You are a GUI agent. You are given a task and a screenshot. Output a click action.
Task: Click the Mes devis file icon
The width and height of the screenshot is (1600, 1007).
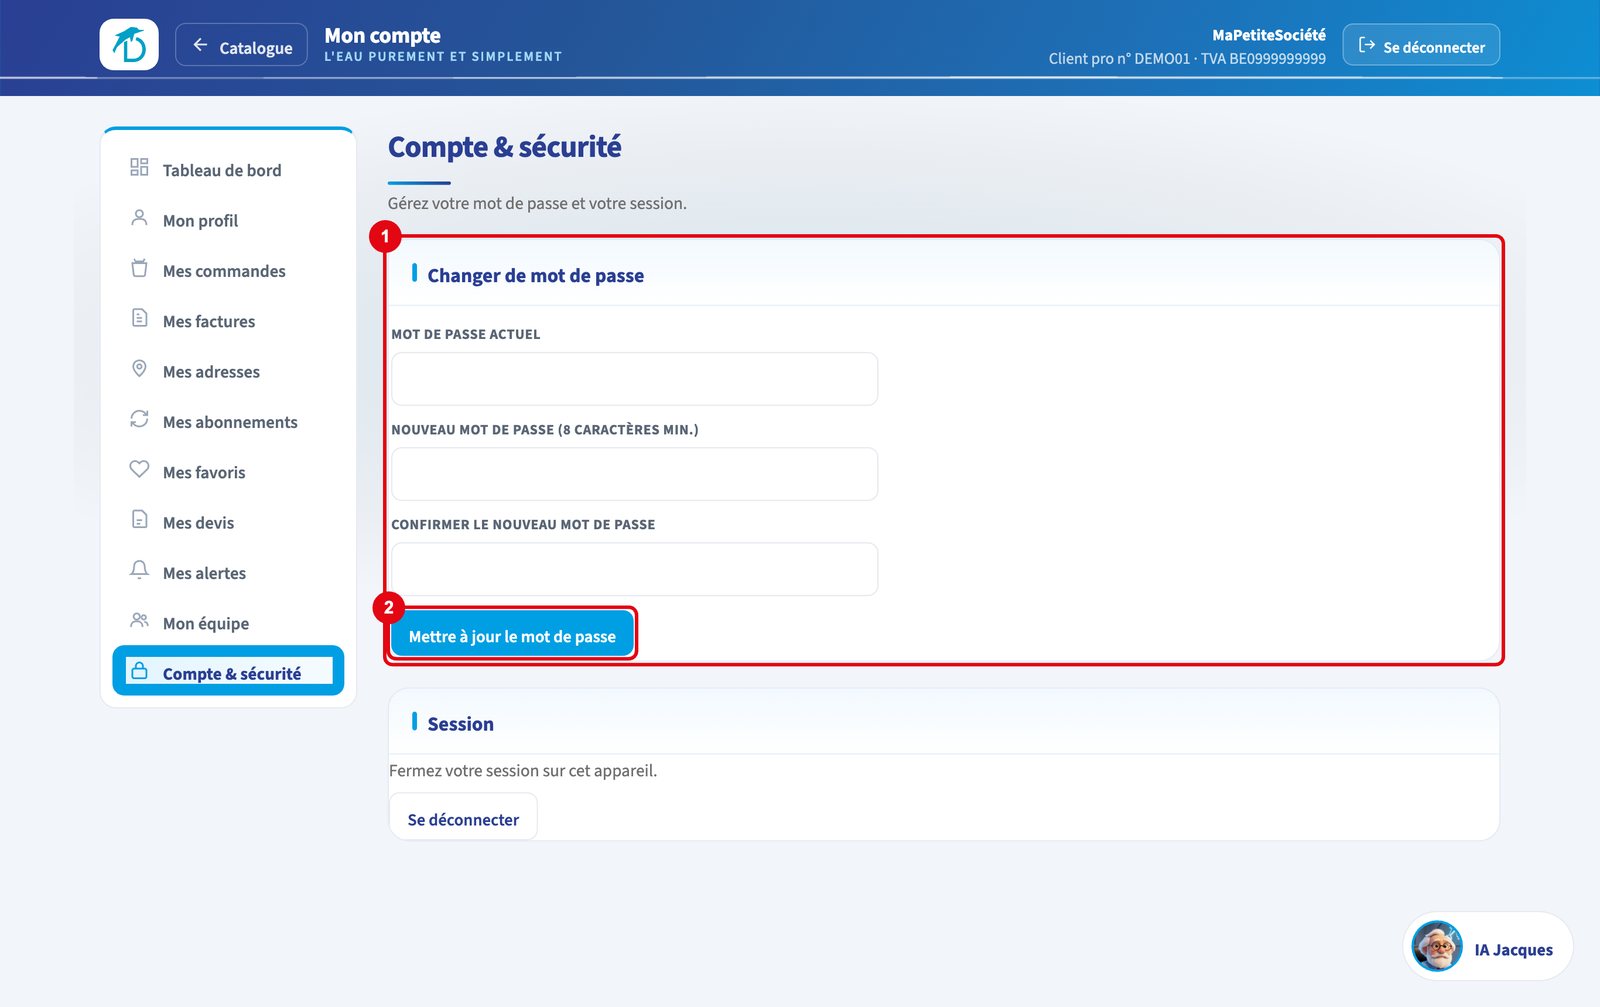tap(139, 519)
